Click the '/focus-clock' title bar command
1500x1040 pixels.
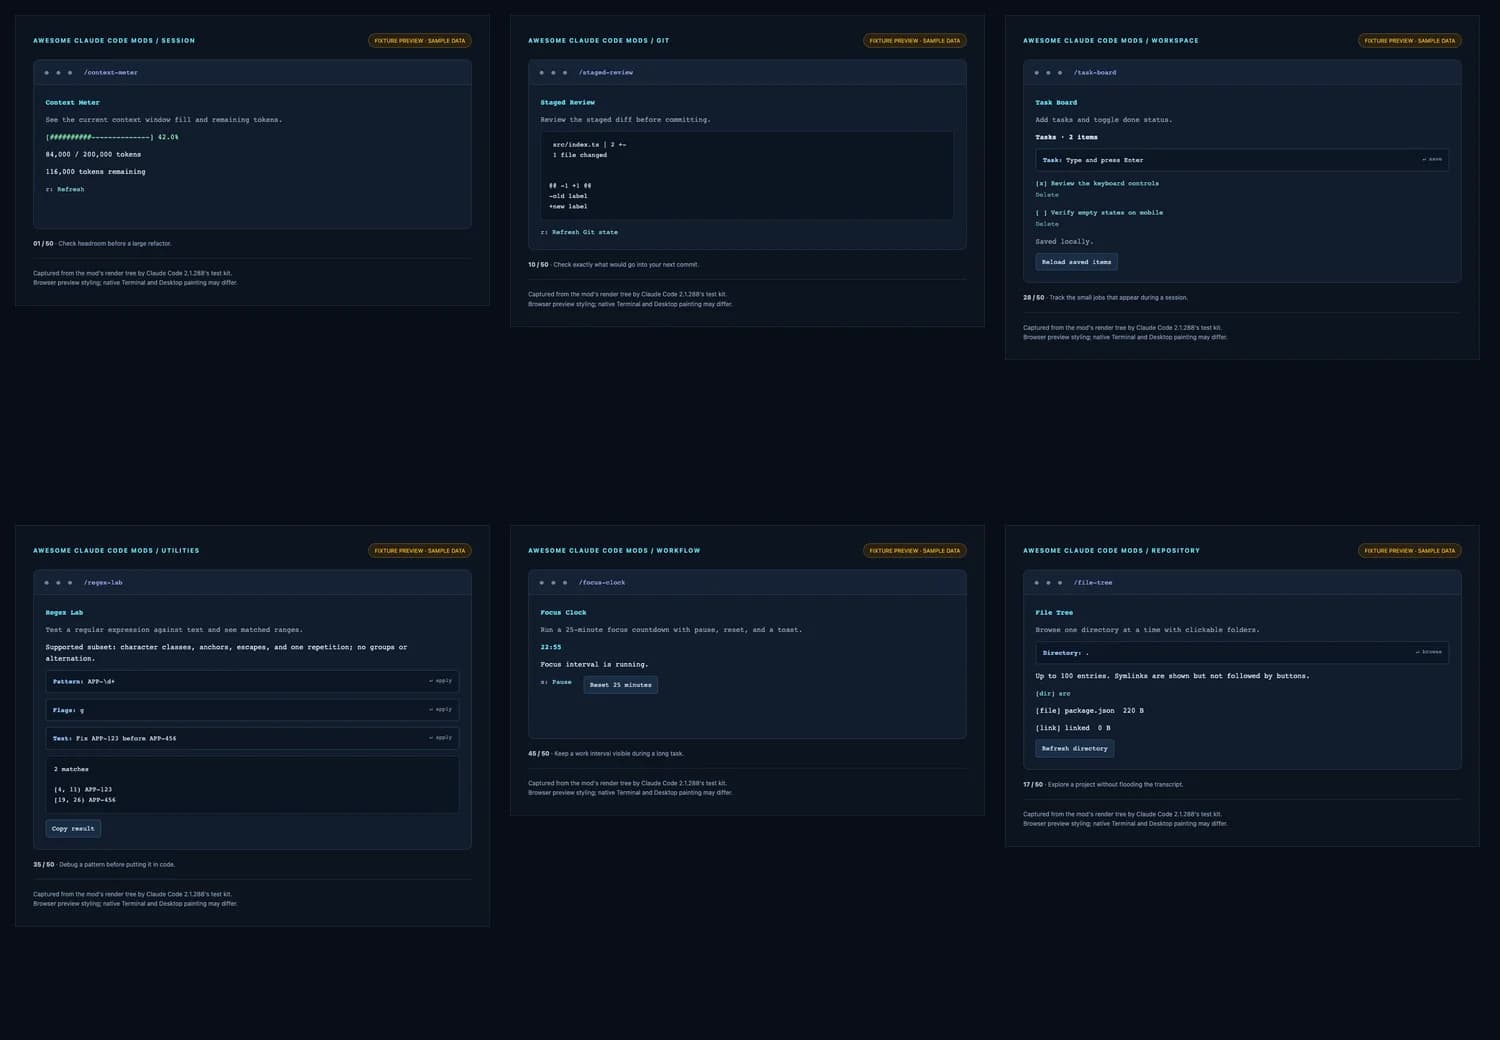pyautogui.click(x=601, y=582)
